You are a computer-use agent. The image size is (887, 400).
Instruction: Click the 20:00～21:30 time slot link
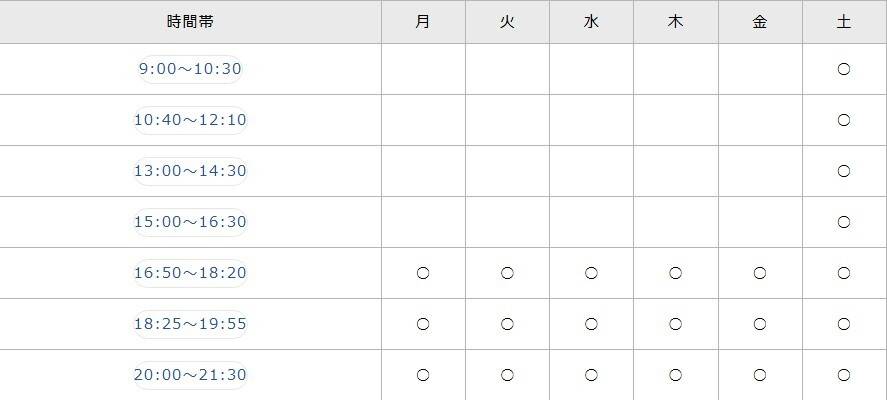[x=190, y=375]
